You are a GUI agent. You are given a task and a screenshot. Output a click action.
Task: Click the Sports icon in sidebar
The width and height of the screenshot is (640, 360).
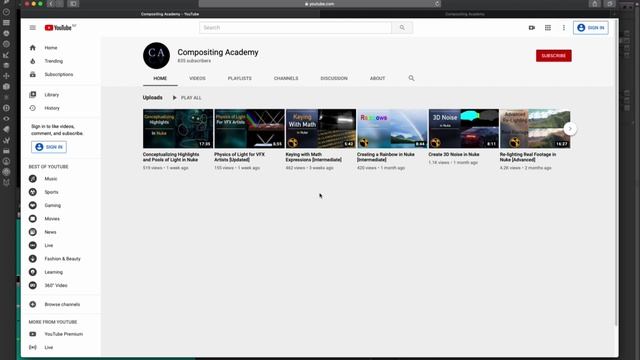pos(33,192)
